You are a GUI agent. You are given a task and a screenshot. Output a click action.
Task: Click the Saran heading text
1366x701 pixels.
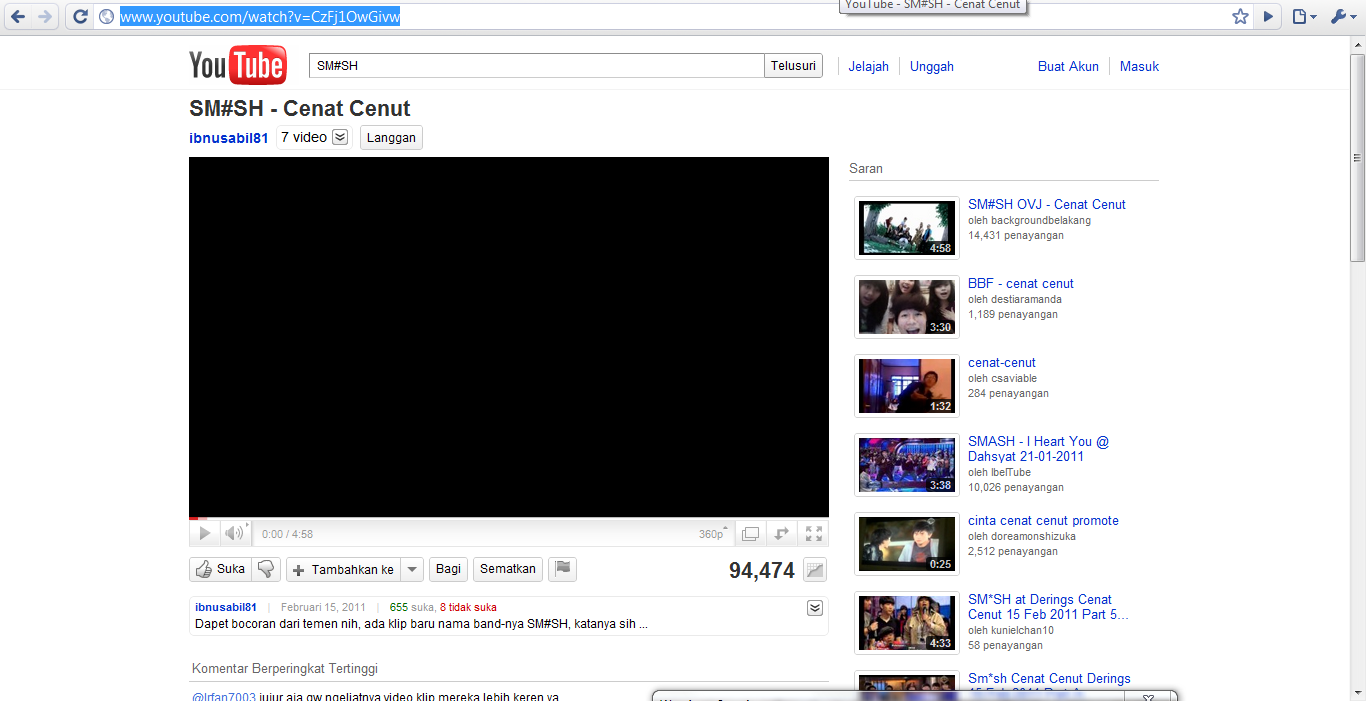click(x=866, y=168)
